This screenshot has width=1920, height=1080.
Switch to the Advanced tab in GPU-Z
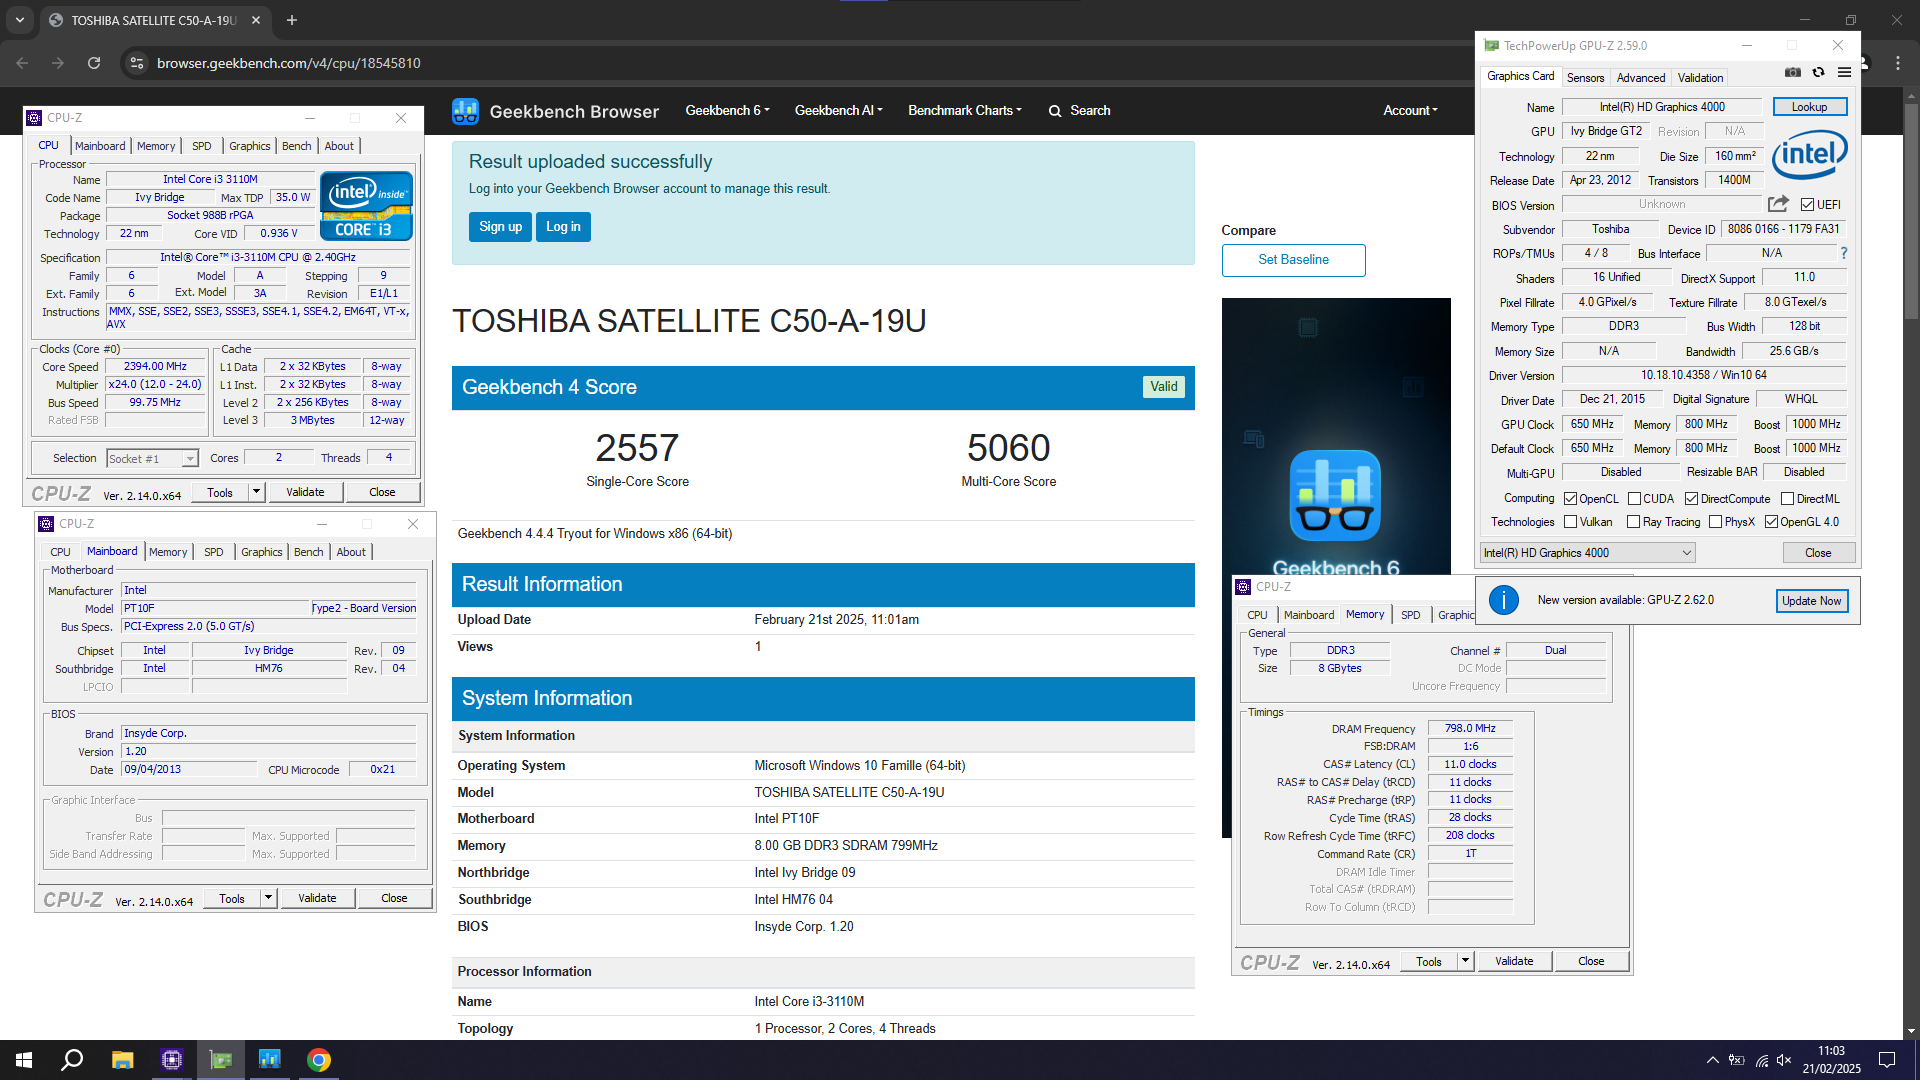1641,78
